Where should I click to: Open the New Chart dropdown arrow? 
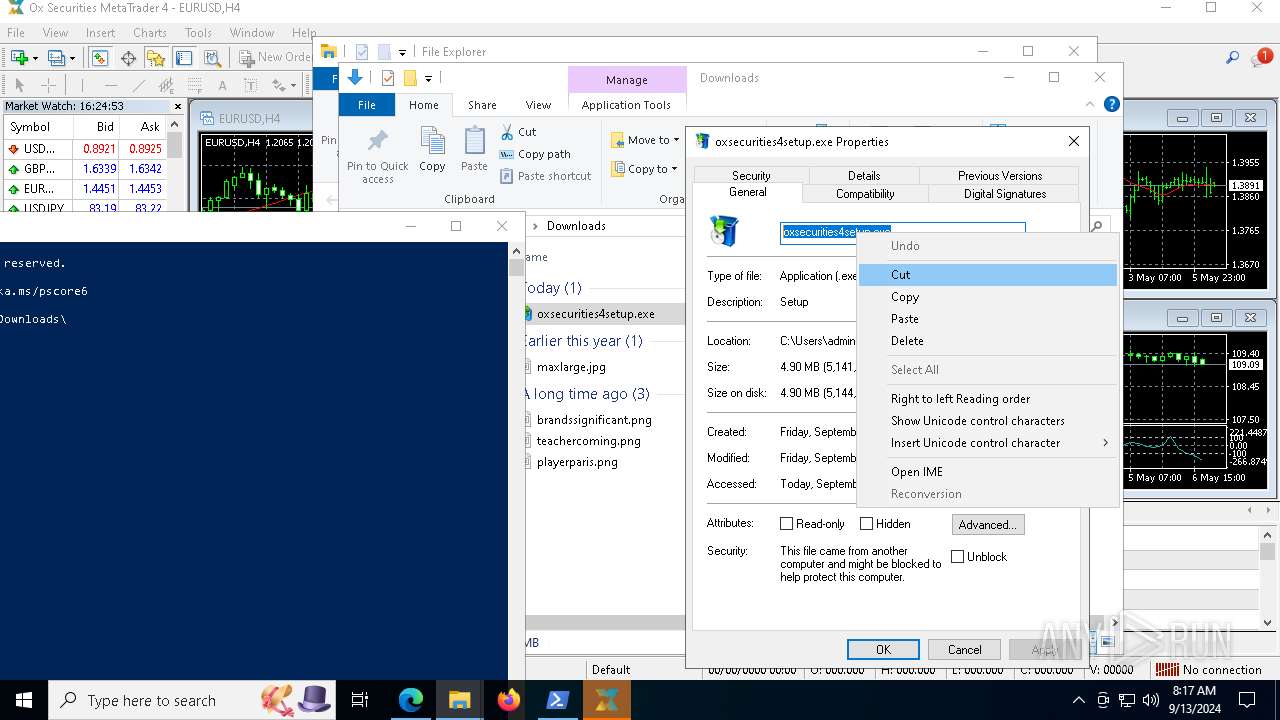click(36, 58)
